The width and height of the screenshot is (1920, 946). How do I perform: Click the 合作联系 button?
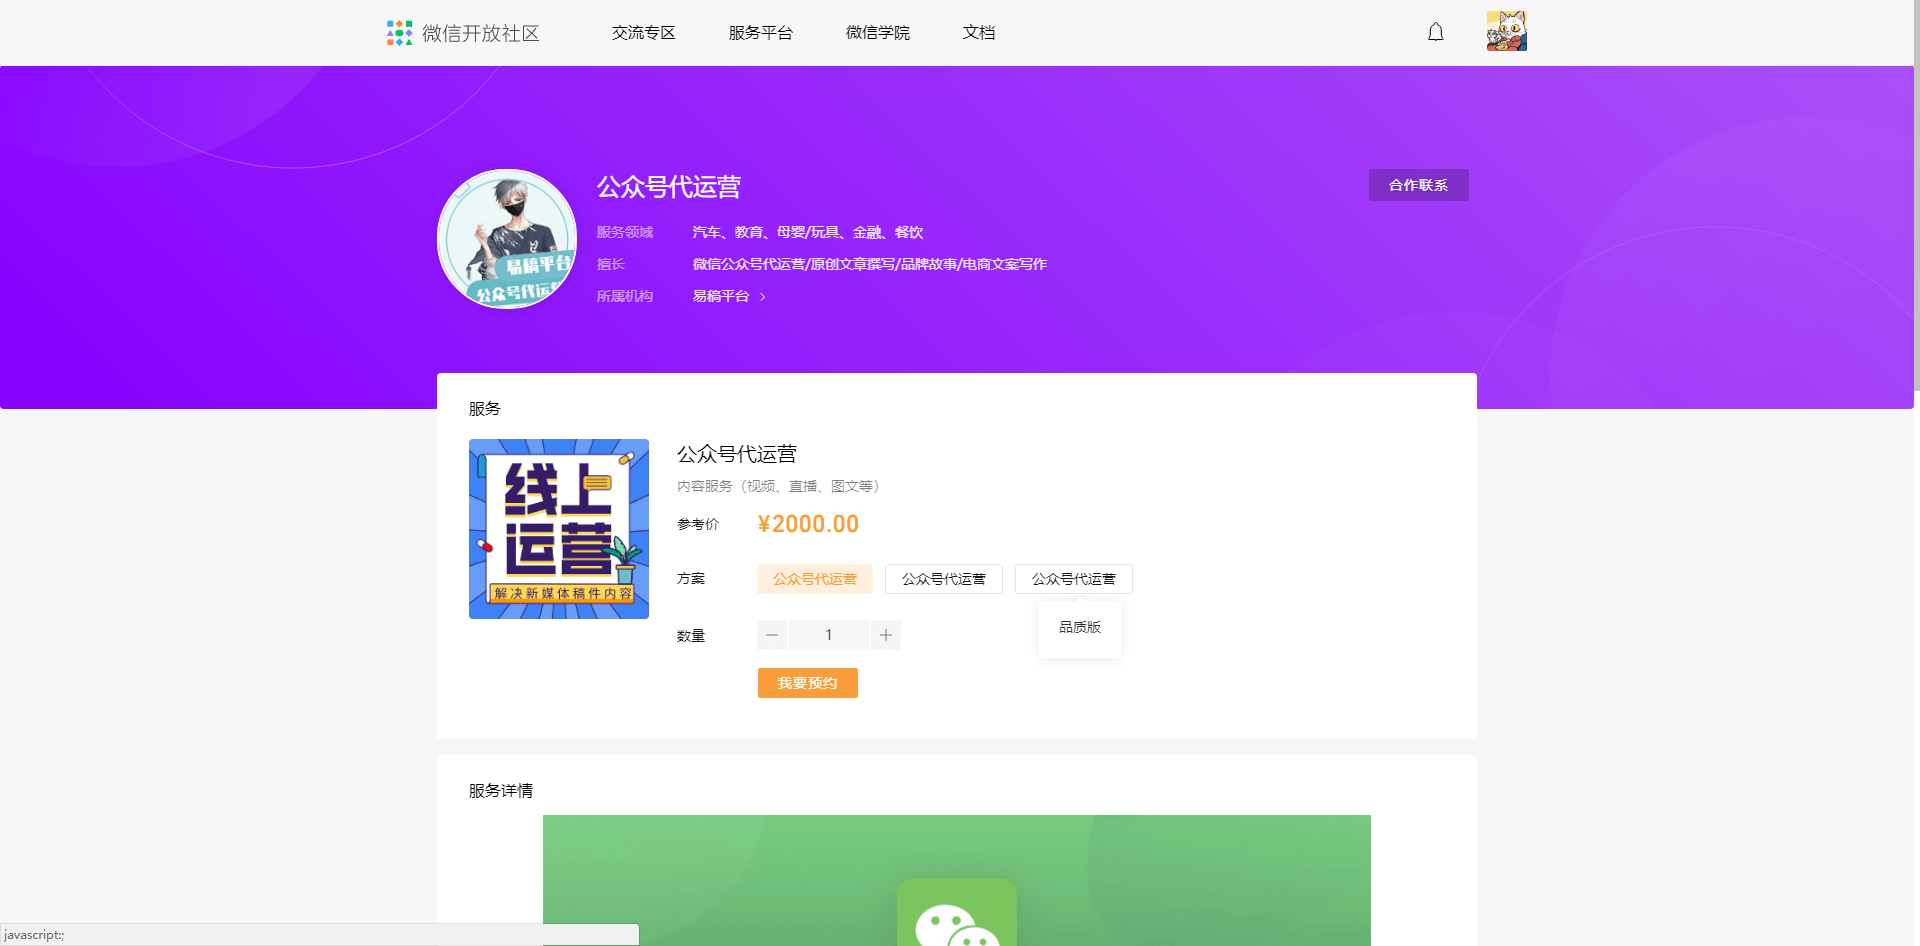pos(1419,185)
